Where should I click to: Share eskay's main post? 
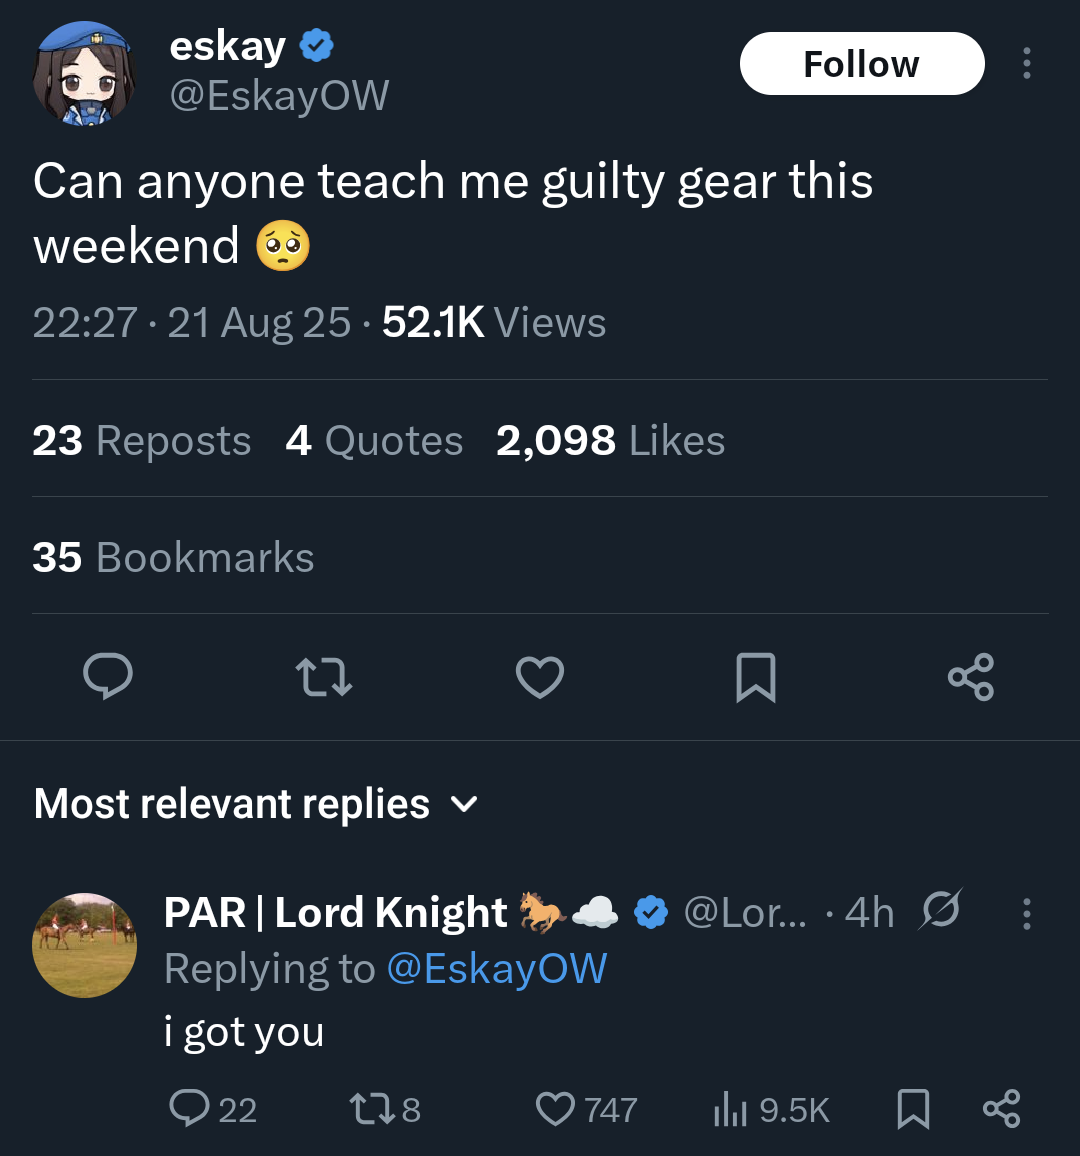[970, 677]
